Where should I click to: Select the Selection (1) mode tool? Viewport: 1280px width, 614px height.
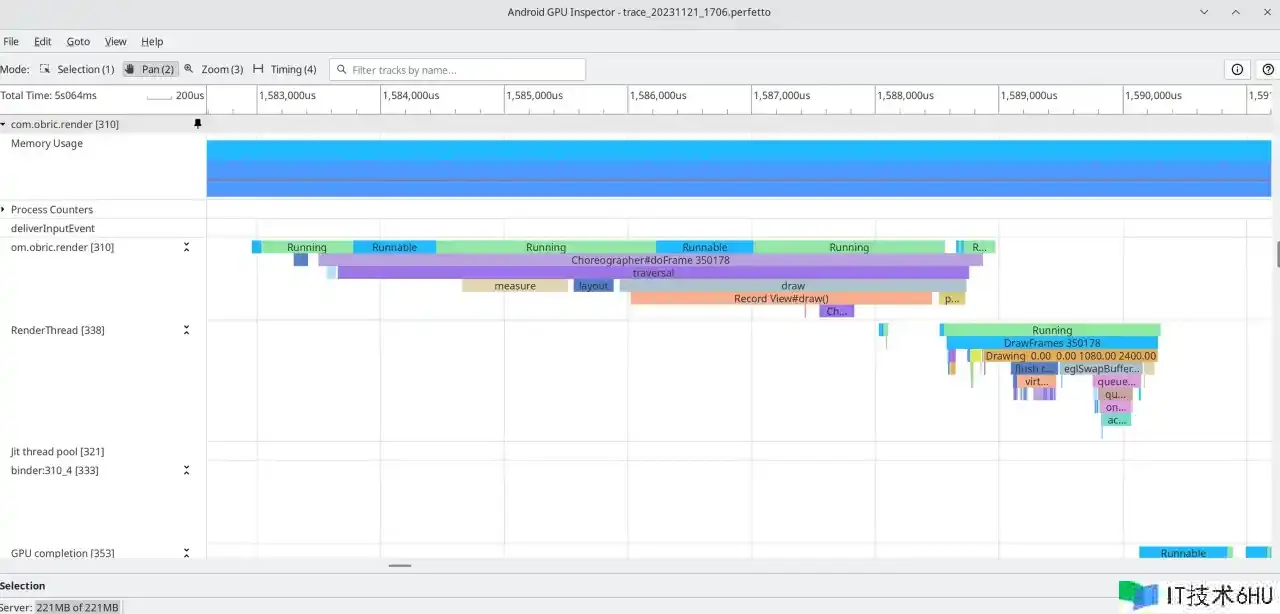[x=77, y=69]
